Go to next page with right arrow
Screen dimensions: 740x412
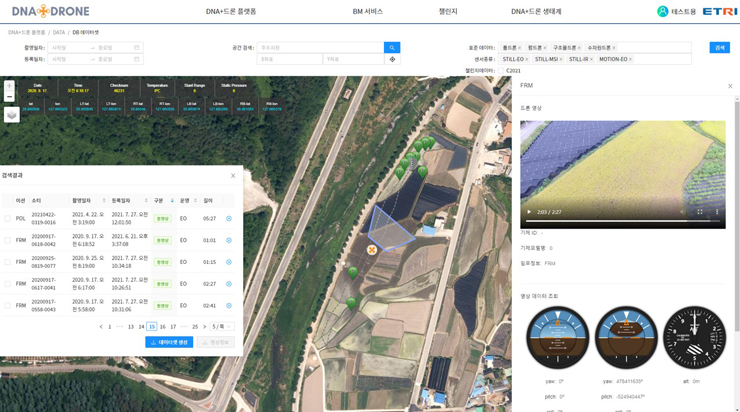[204, 327]
